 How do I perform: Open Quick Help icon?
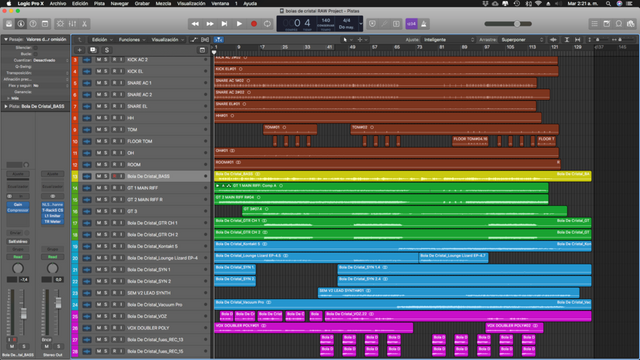(33, 24)
